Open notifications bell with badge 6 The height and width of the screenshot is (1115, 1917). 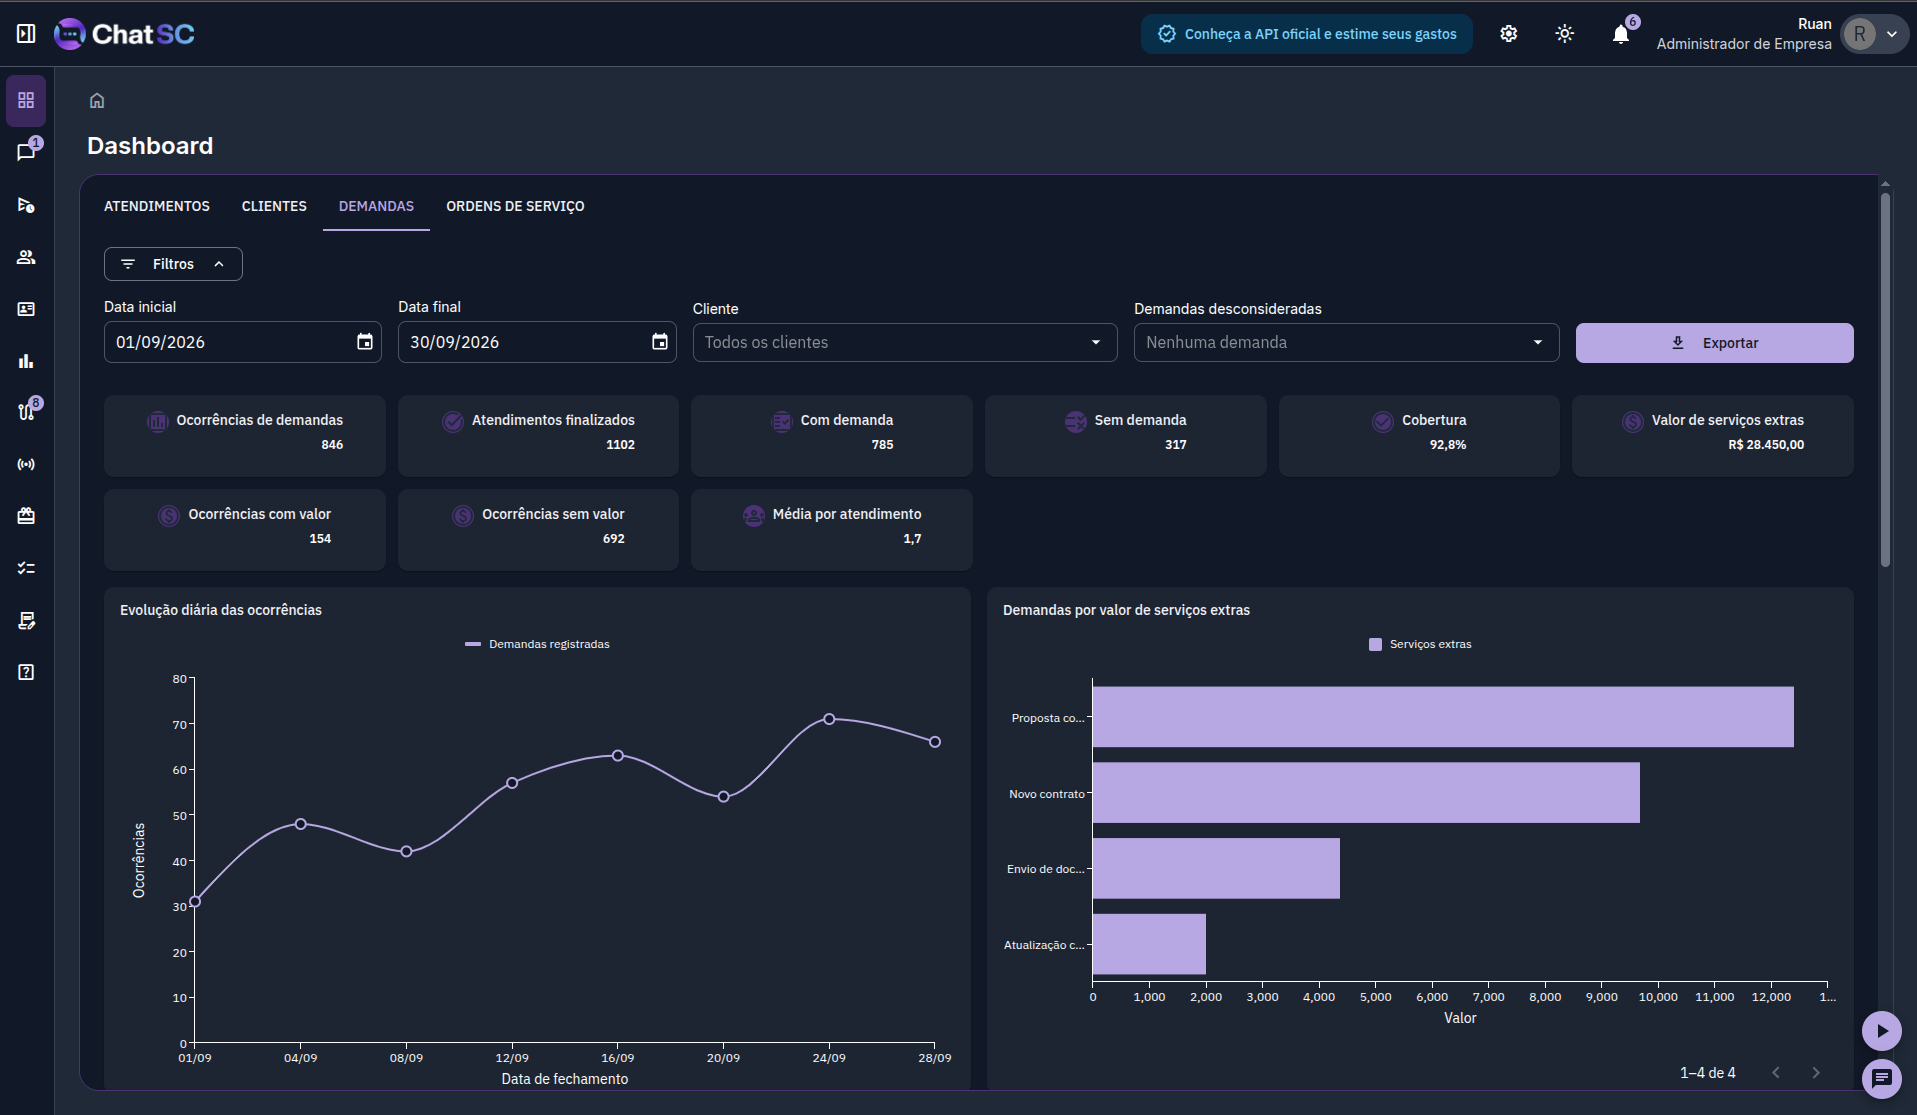[x=1621, y=34]
